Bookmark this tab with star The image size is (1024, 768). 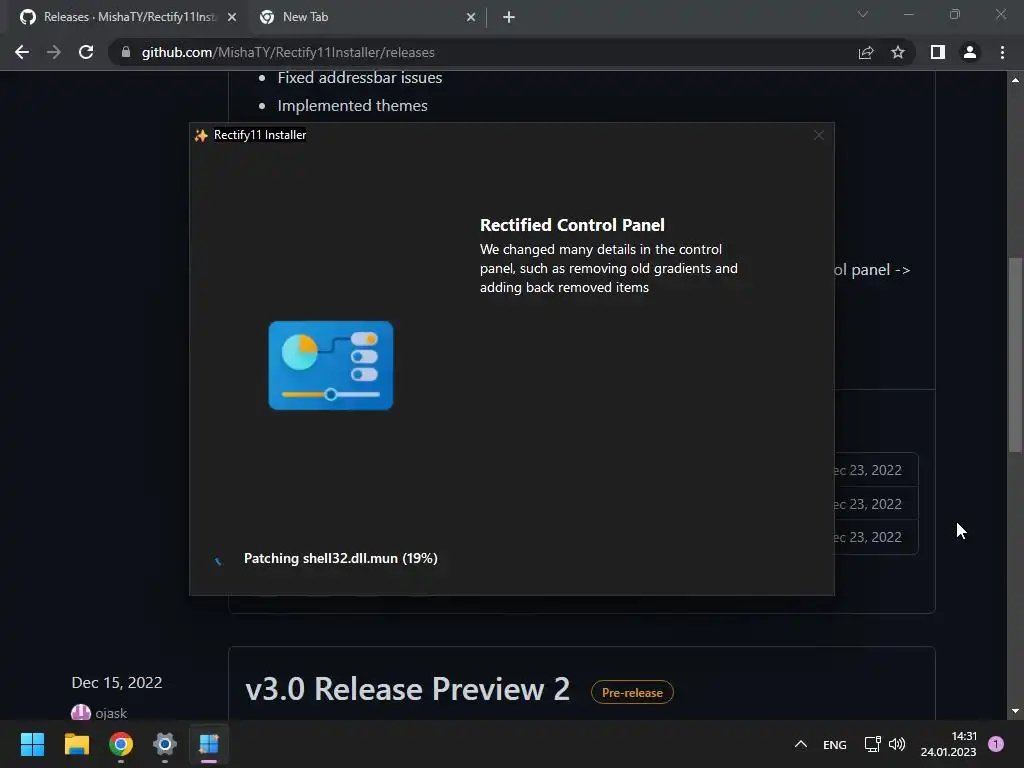coord(898,52)
